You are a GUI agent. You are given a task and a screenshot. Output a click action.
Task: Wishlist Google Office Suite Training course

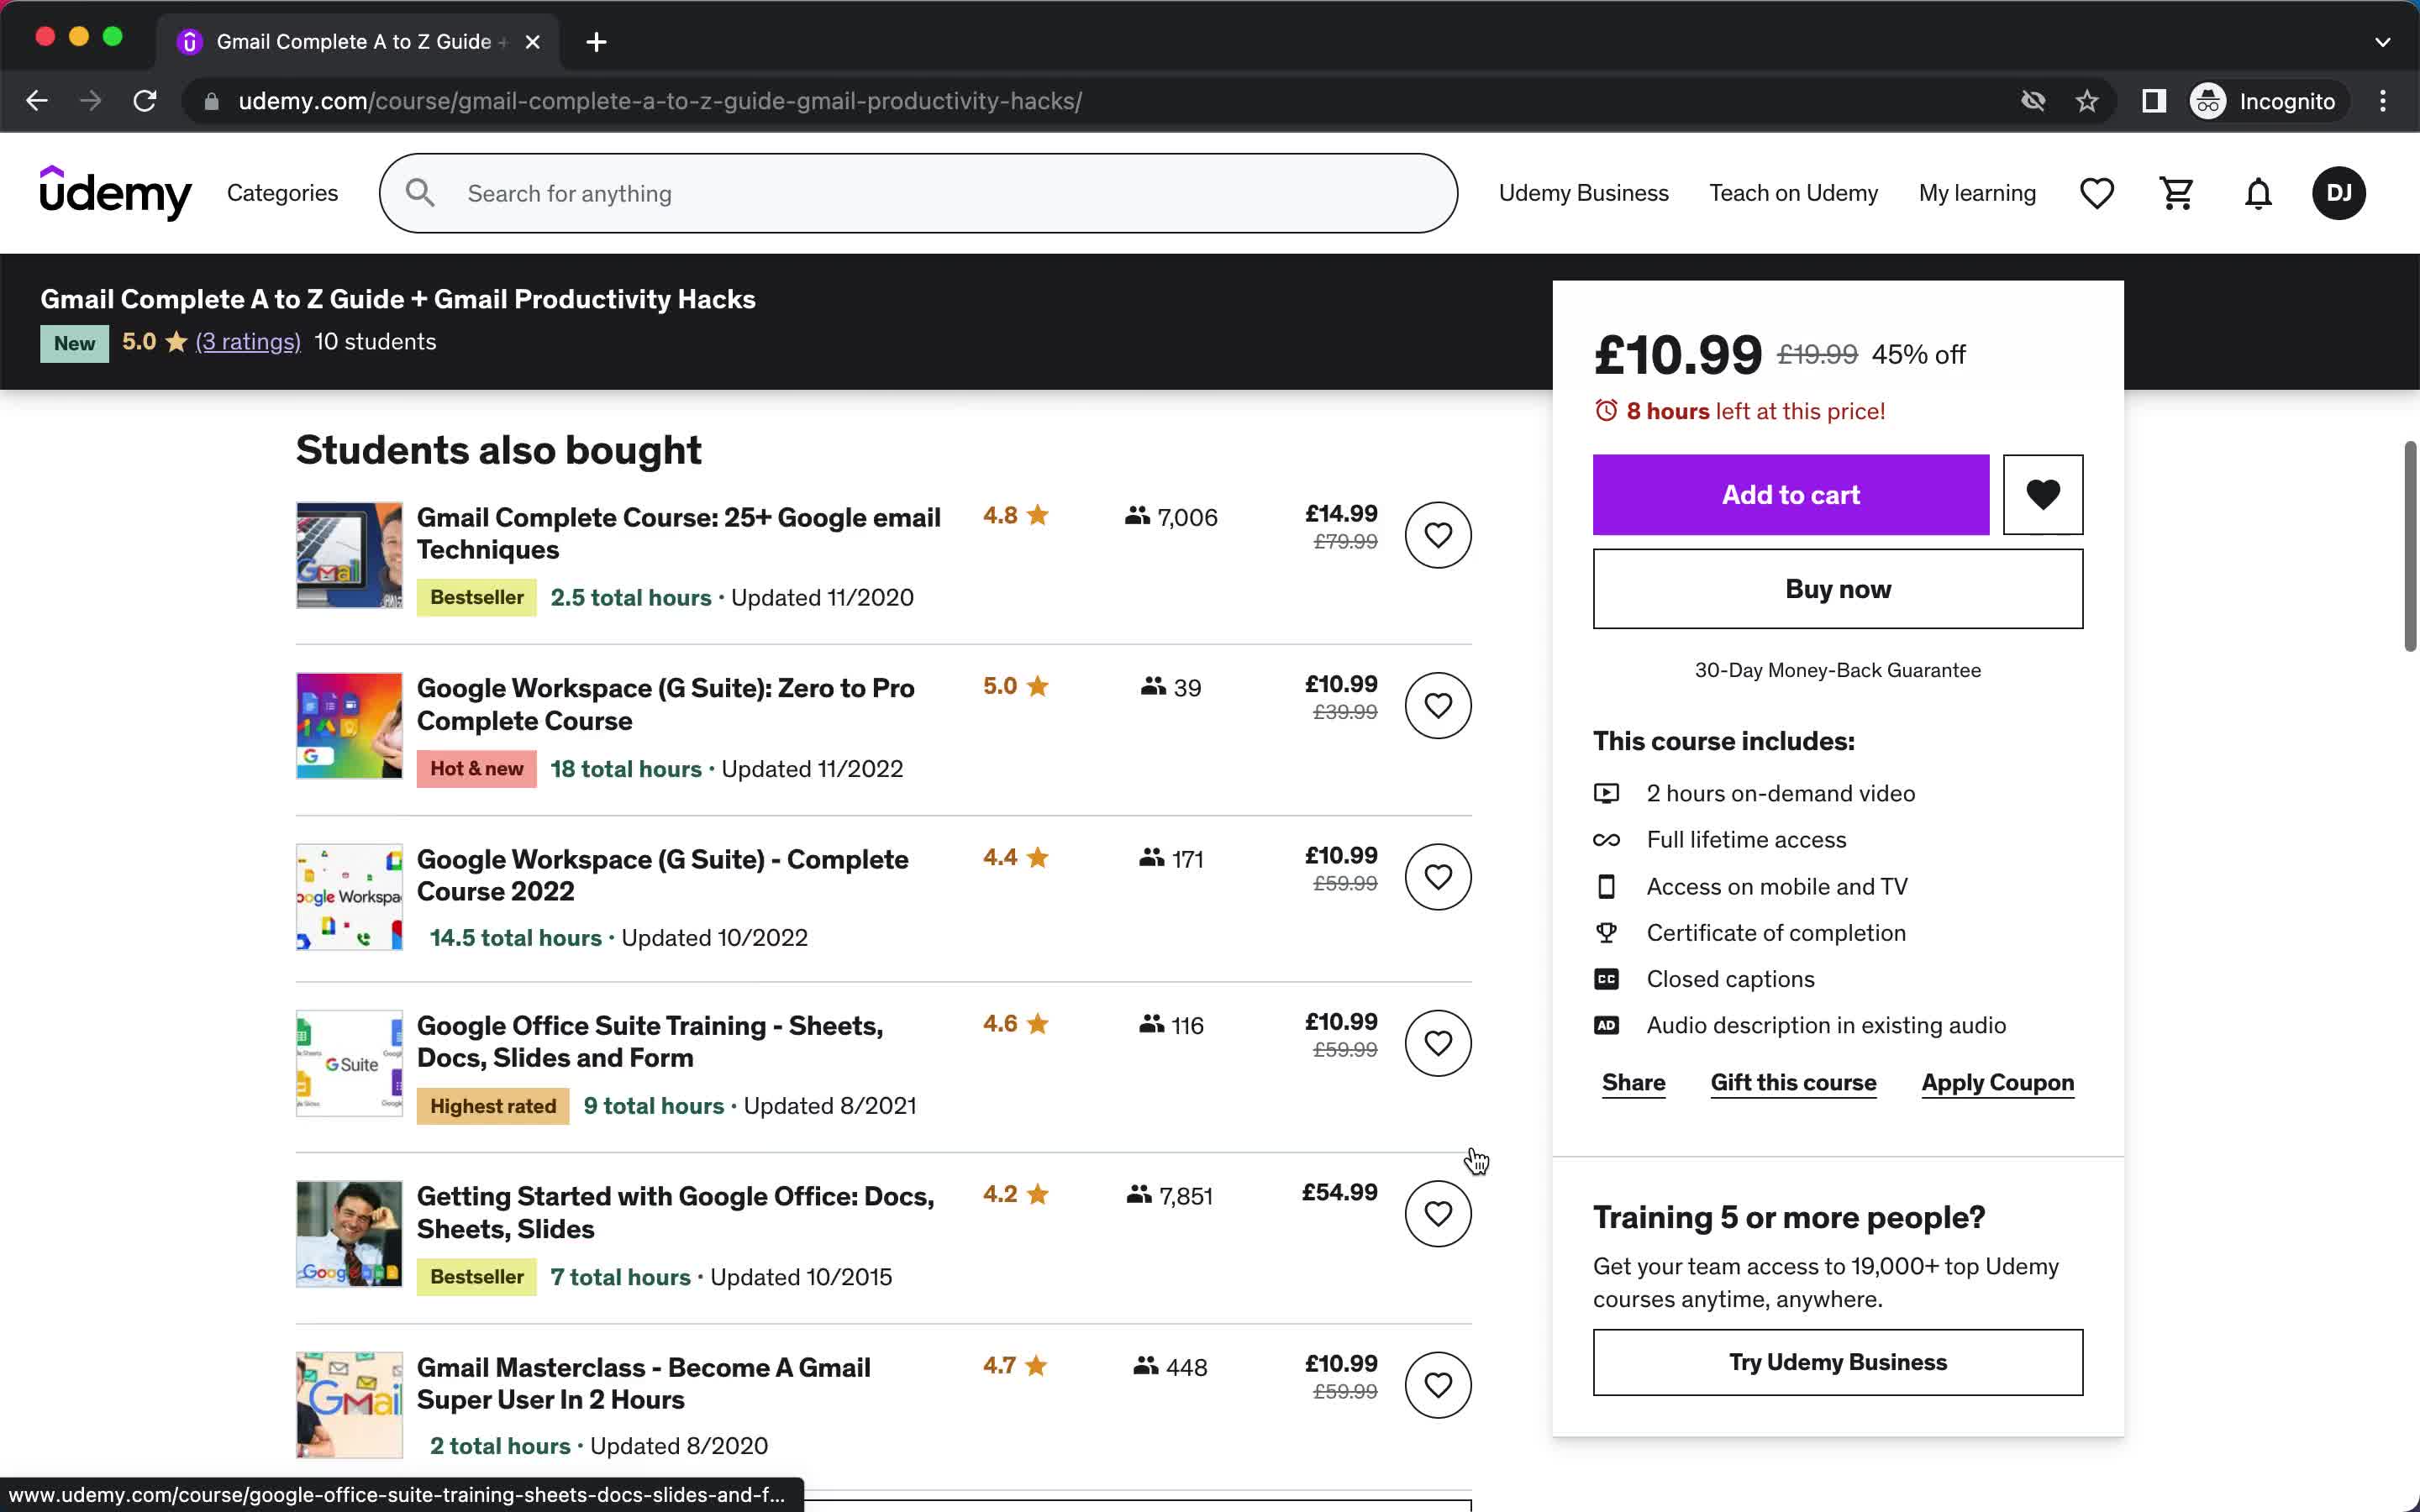(x=1437, y=1043)
